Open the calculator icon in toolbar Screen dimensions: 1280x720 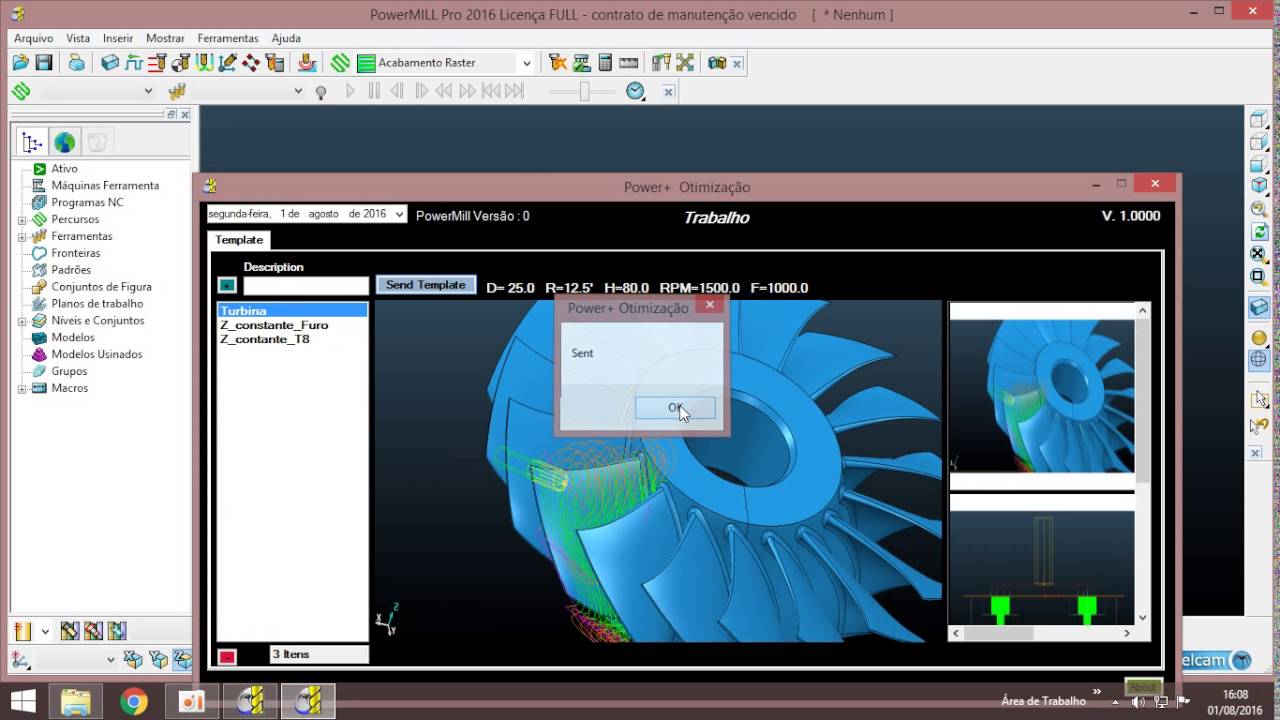pyautogui.click(x=605, y=63)
